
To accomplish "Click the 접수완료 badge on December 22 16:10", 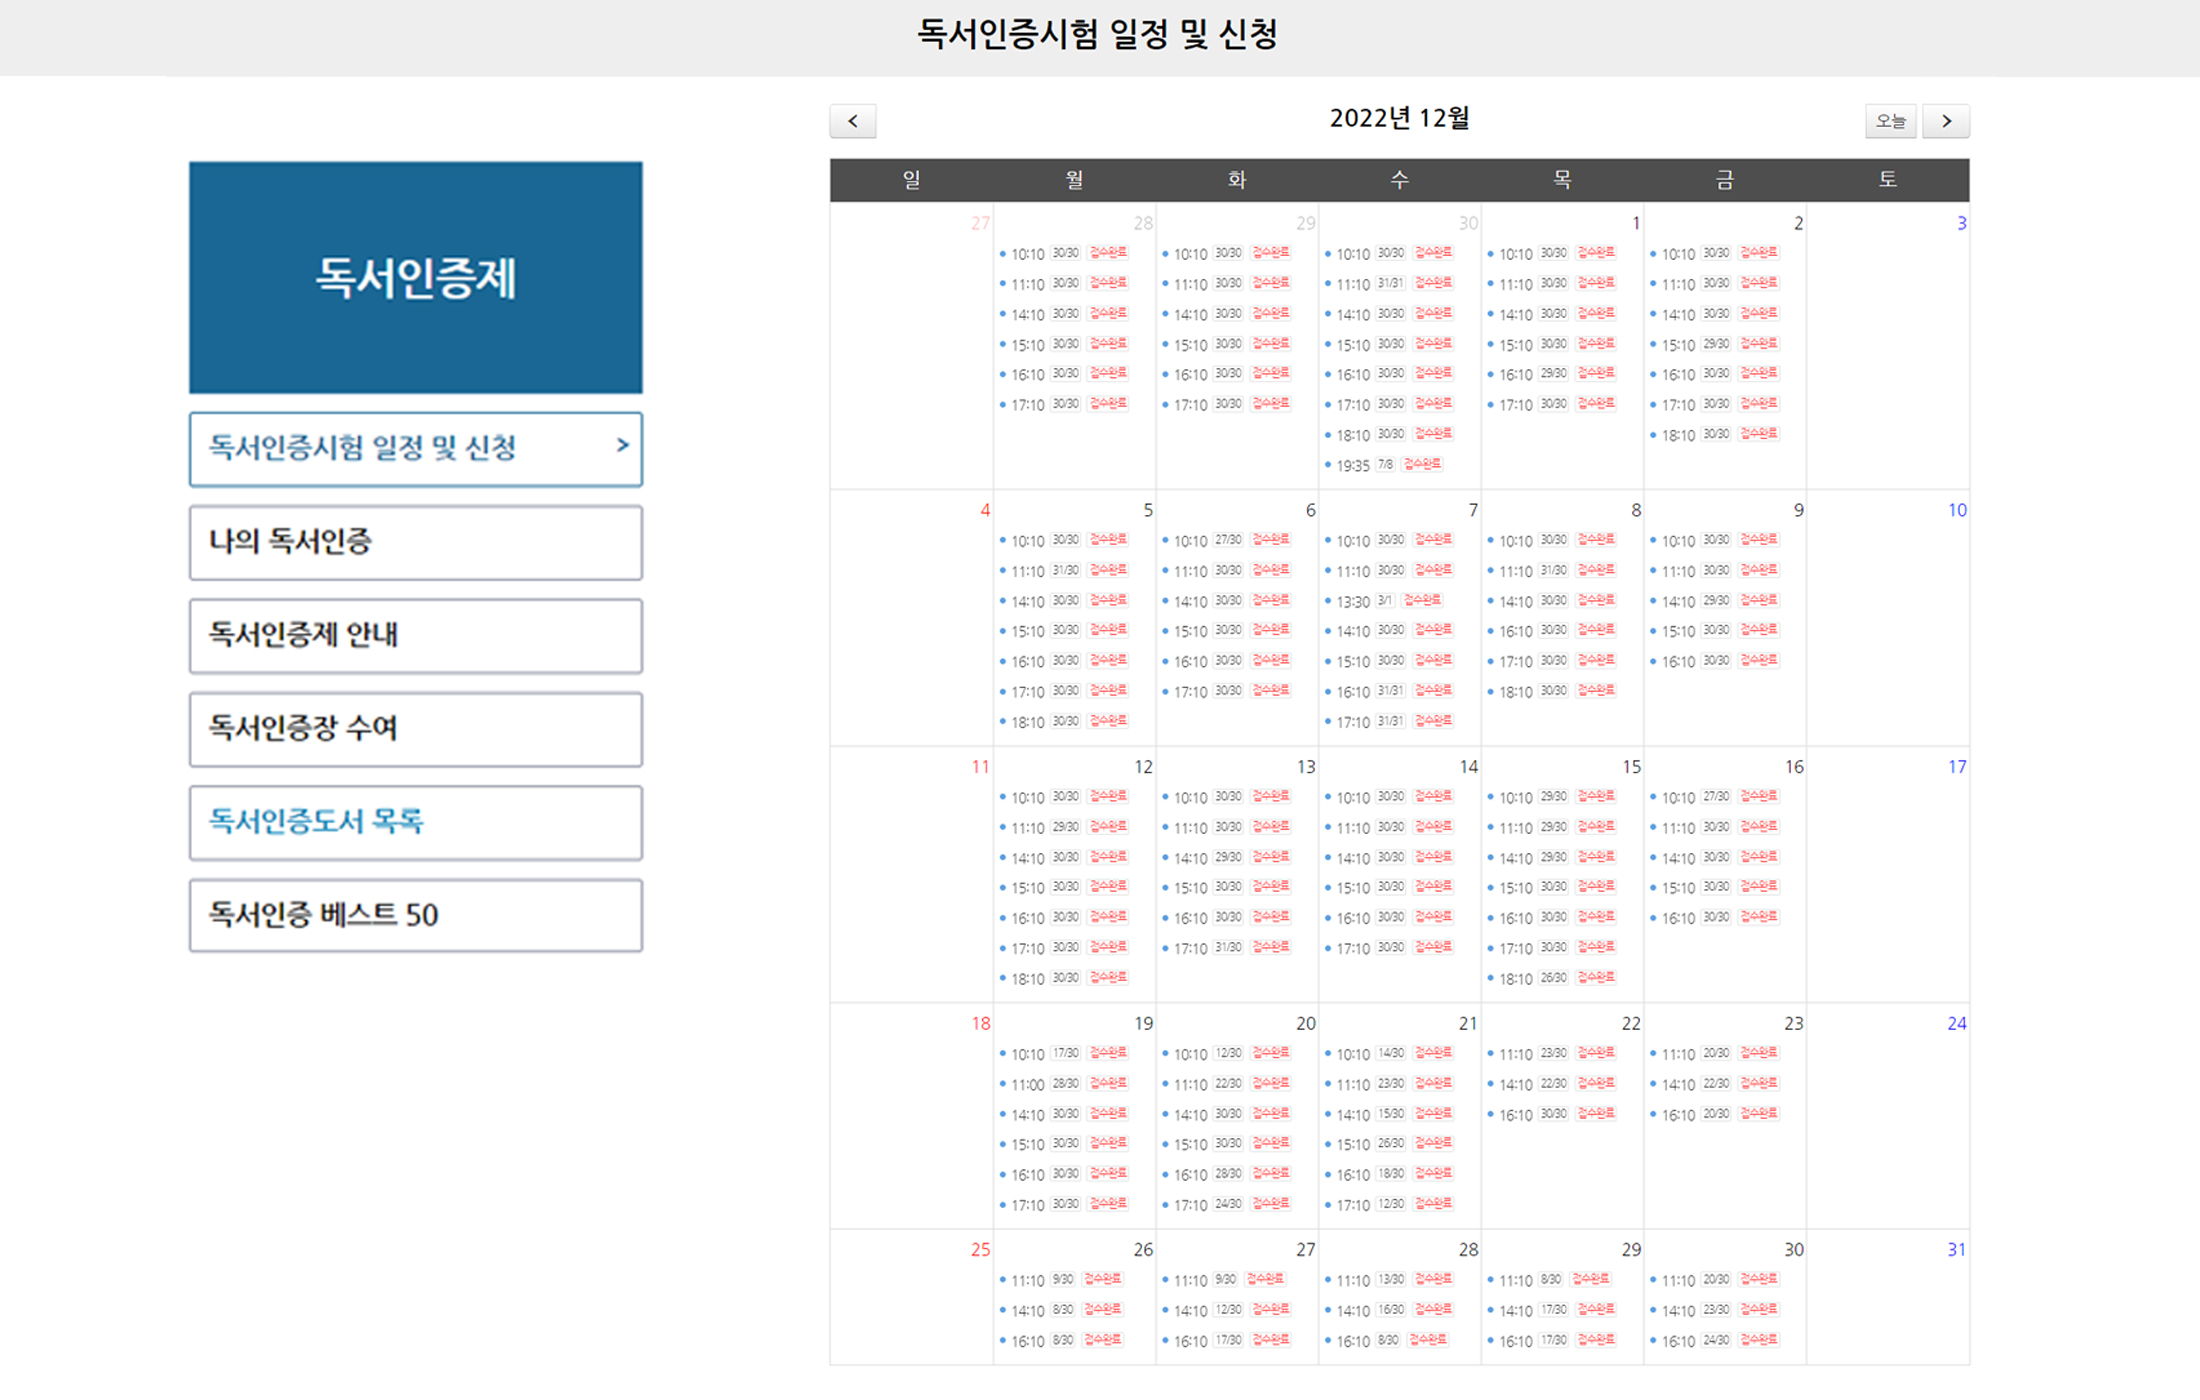I will point(1596,1113).
